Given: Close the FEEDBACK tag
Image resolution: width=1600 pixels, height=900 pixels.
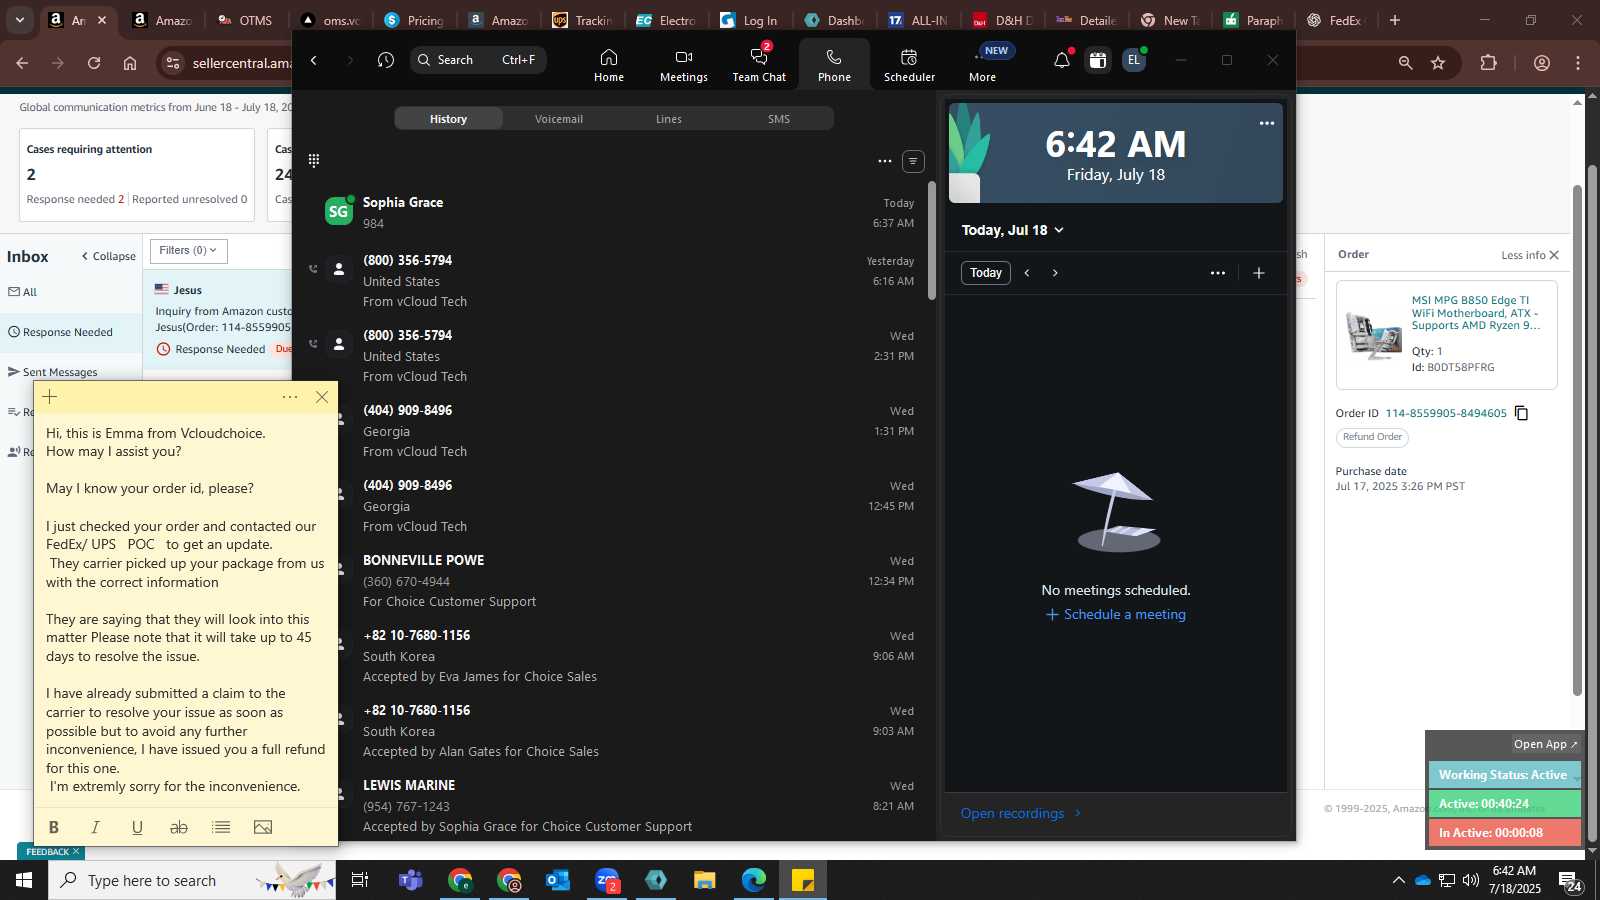Looking at the screenshot, I should 76,852.
